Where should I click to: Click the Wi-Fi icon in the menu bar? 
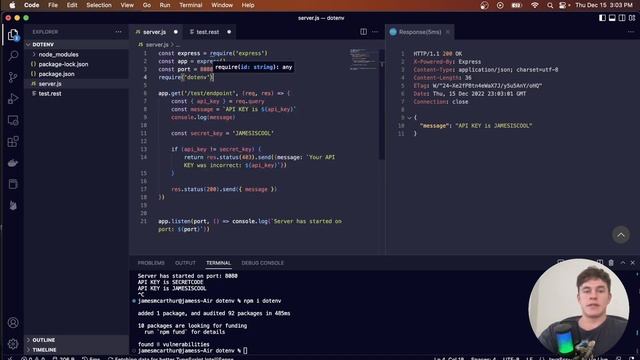(535, 5)
